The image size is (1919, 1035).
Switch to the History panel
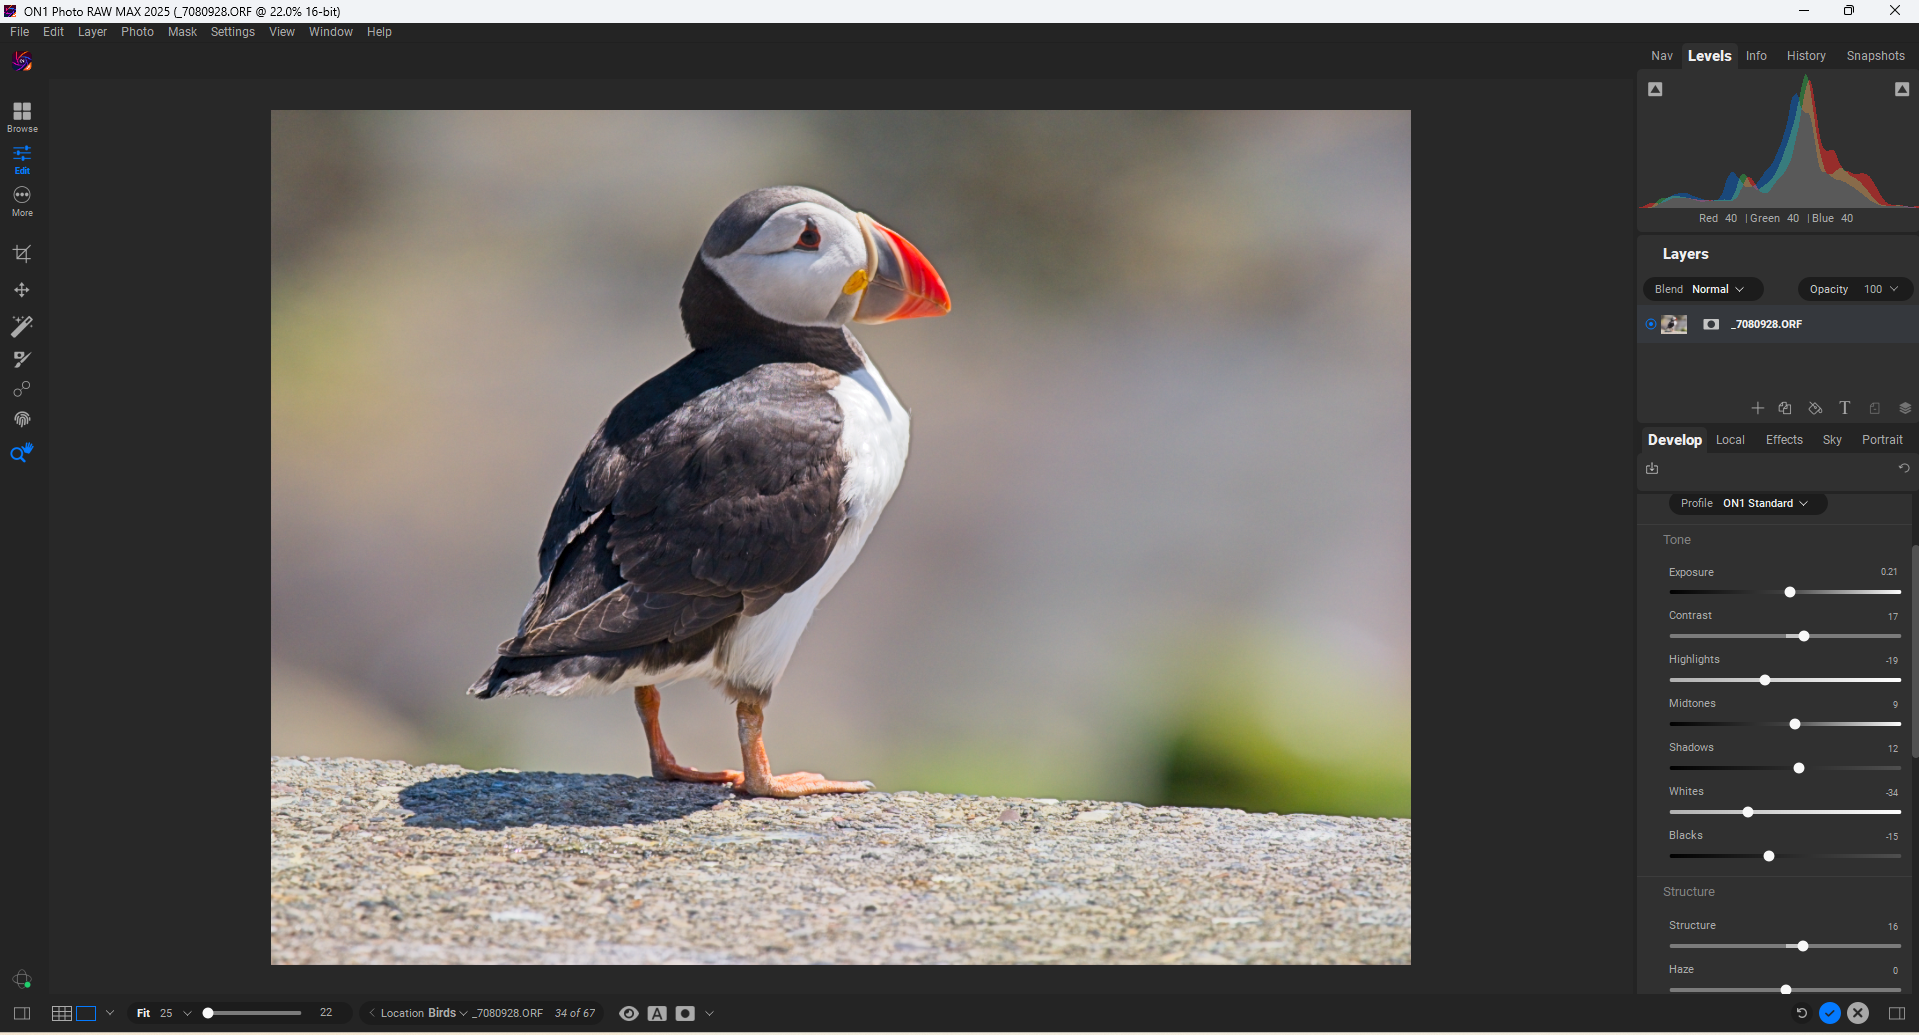[x=1805, y=55]
